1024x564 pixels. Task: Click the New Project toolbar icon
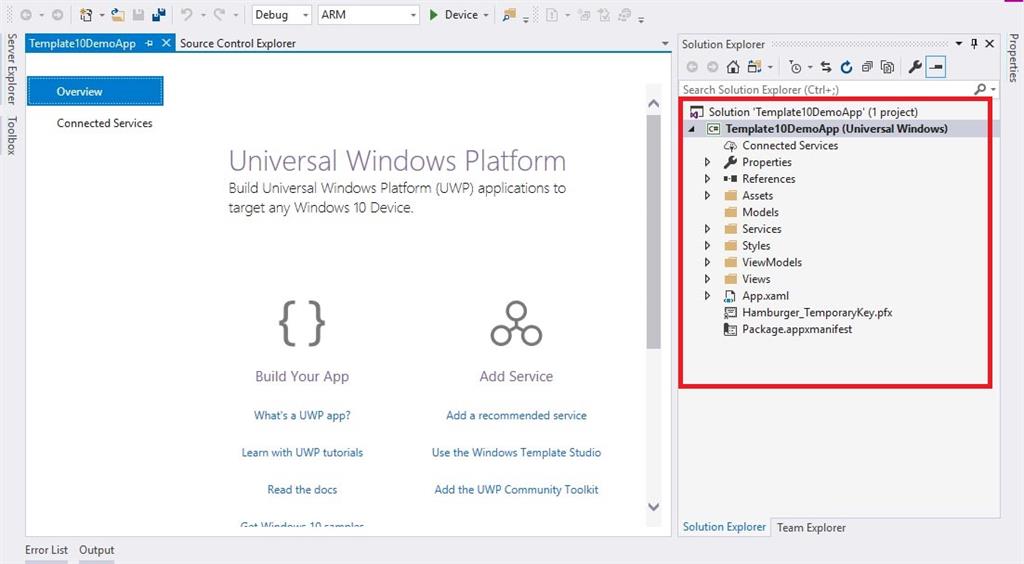[x=86, y=14]
